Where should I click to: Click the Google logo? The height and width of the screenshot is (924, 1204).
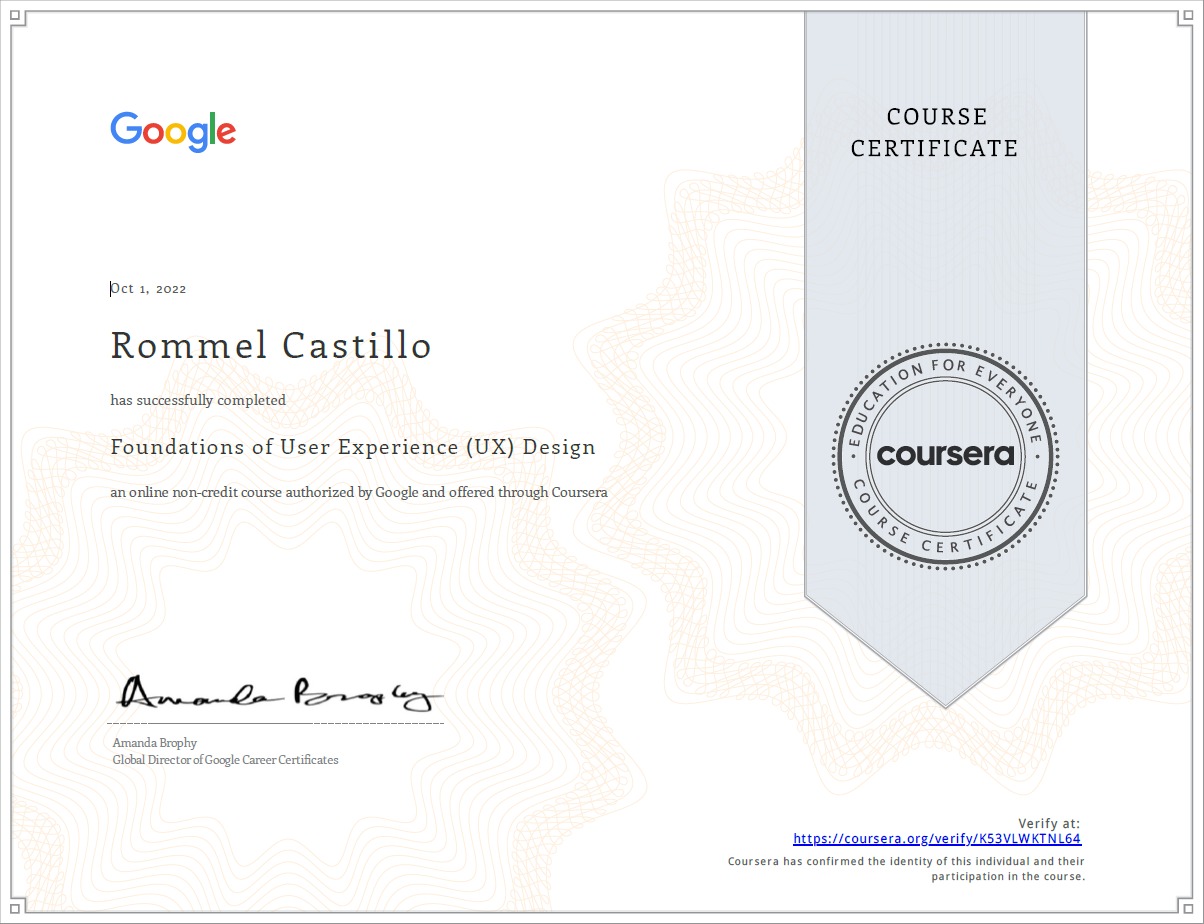point(173,131)
